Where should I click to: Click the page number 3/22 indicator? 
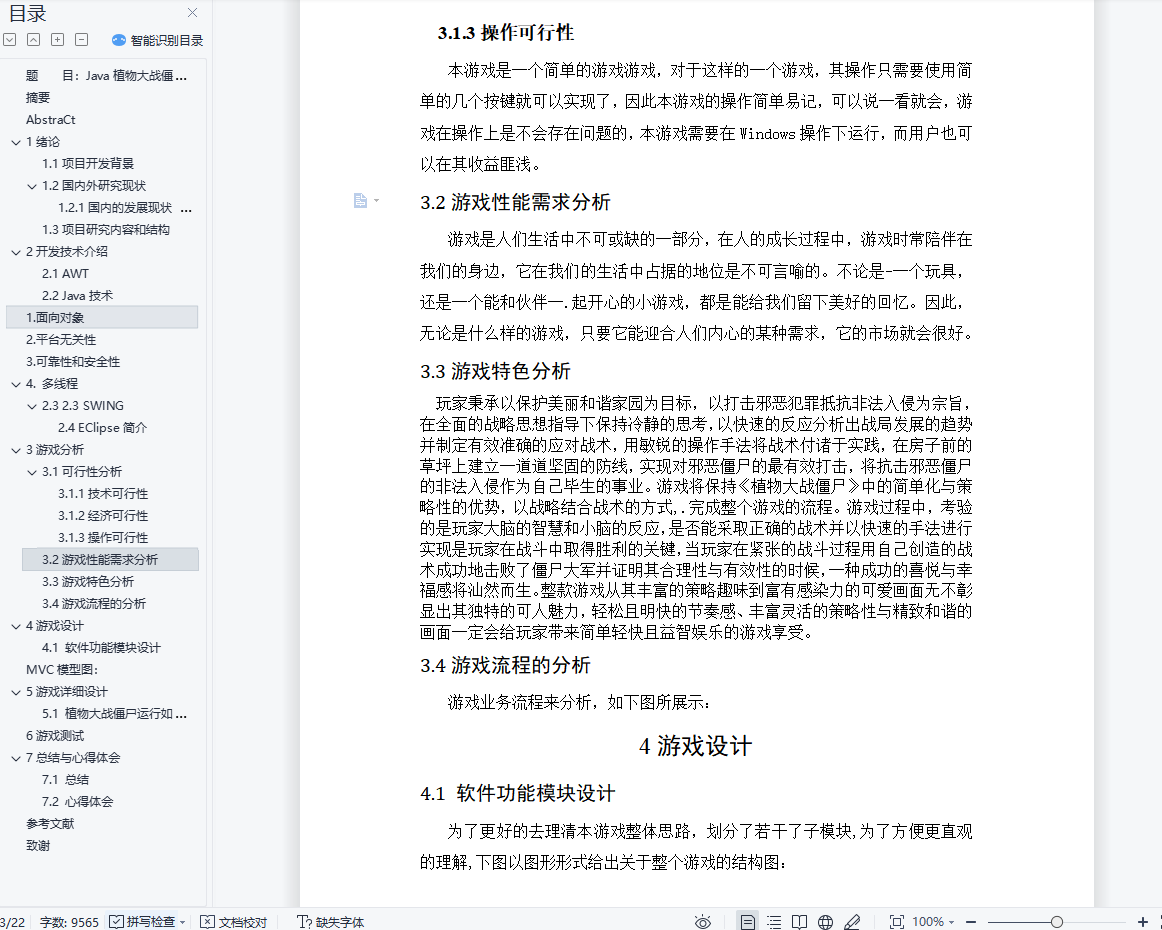click(x=13, y=922)
